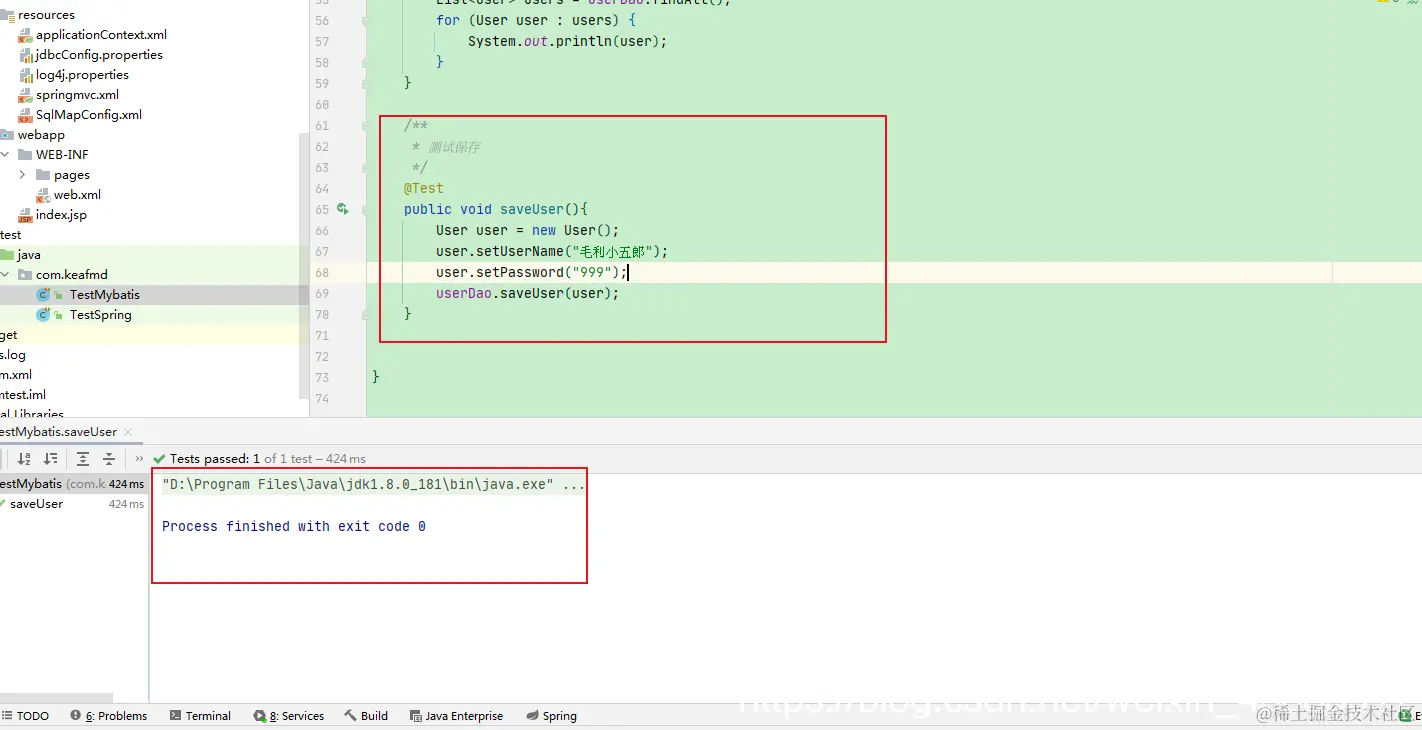Toggle fold marker at line 61 comment
This screenshot has width=1422, height=730.
coord(365,126)
